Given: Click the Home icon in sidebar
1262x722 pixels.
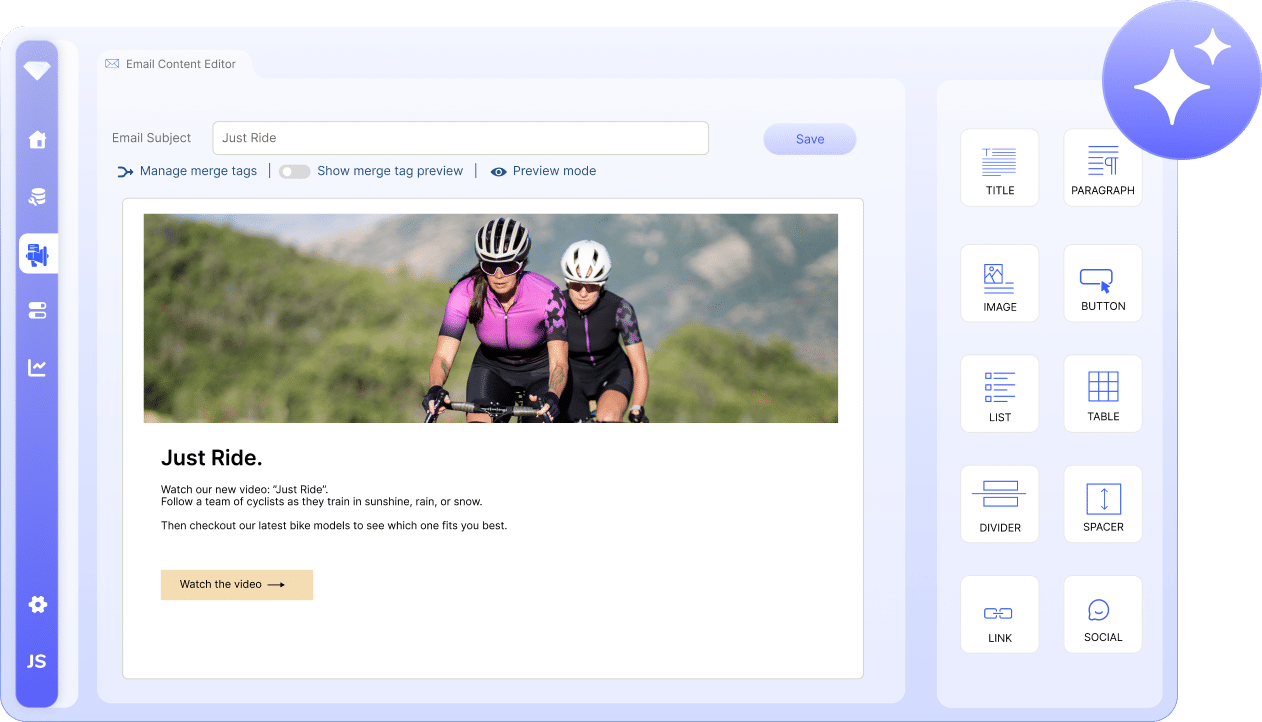Looking at the screenshot, I should (x=37, y=140).
